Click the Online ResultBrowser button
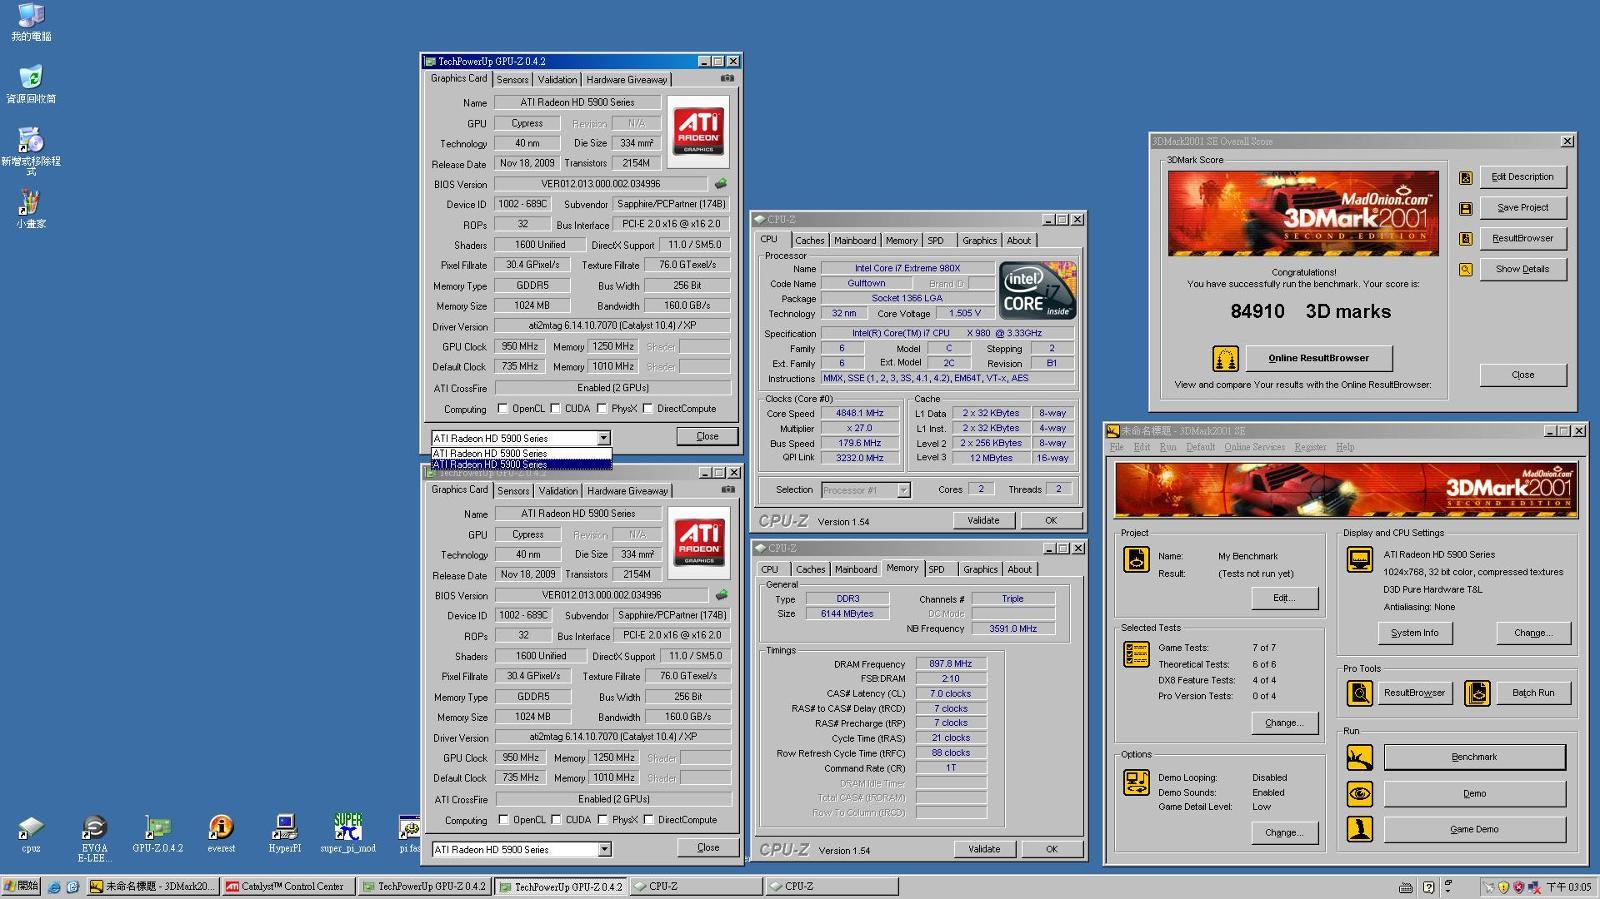Viewport: 1600px width, 899px height. (x=1318, y=358)
